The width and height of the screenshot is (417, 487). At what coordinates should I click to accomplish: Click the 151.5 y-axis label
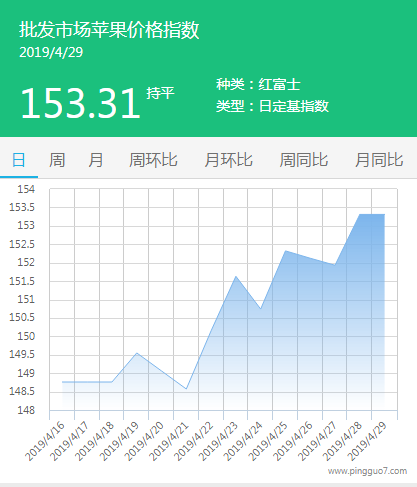point(22,281)
